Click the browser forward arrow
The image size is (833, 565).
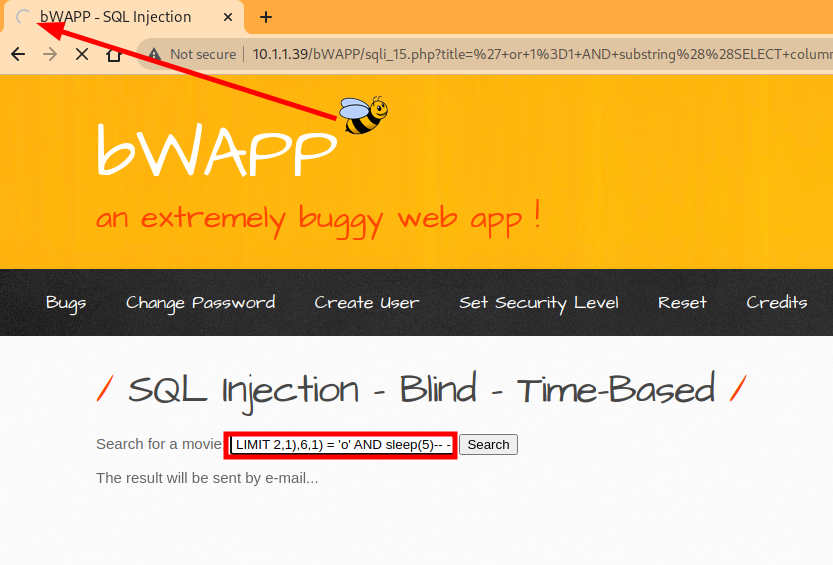50,54
